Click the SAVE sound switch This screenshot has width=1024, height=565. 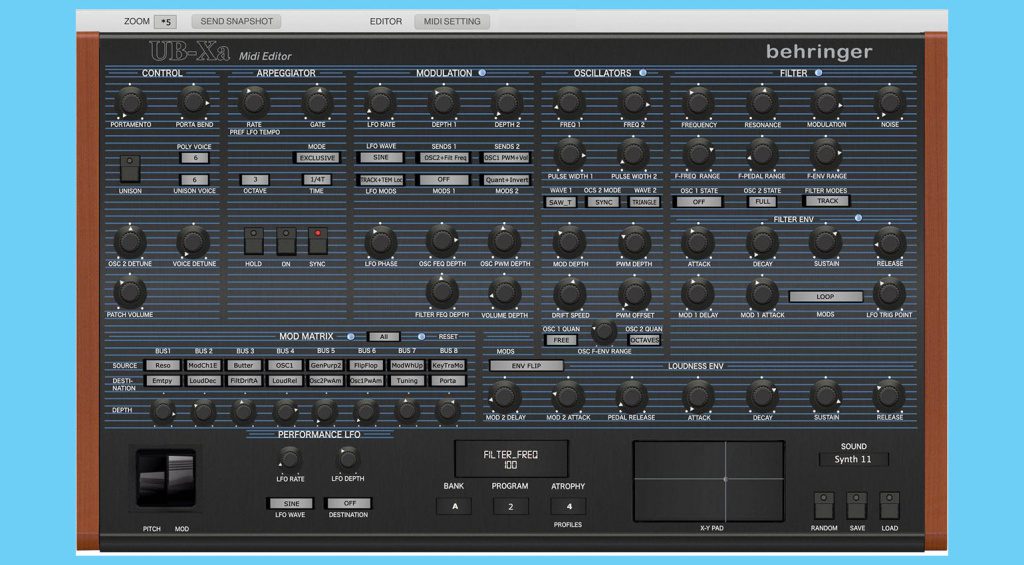point(856,505)
